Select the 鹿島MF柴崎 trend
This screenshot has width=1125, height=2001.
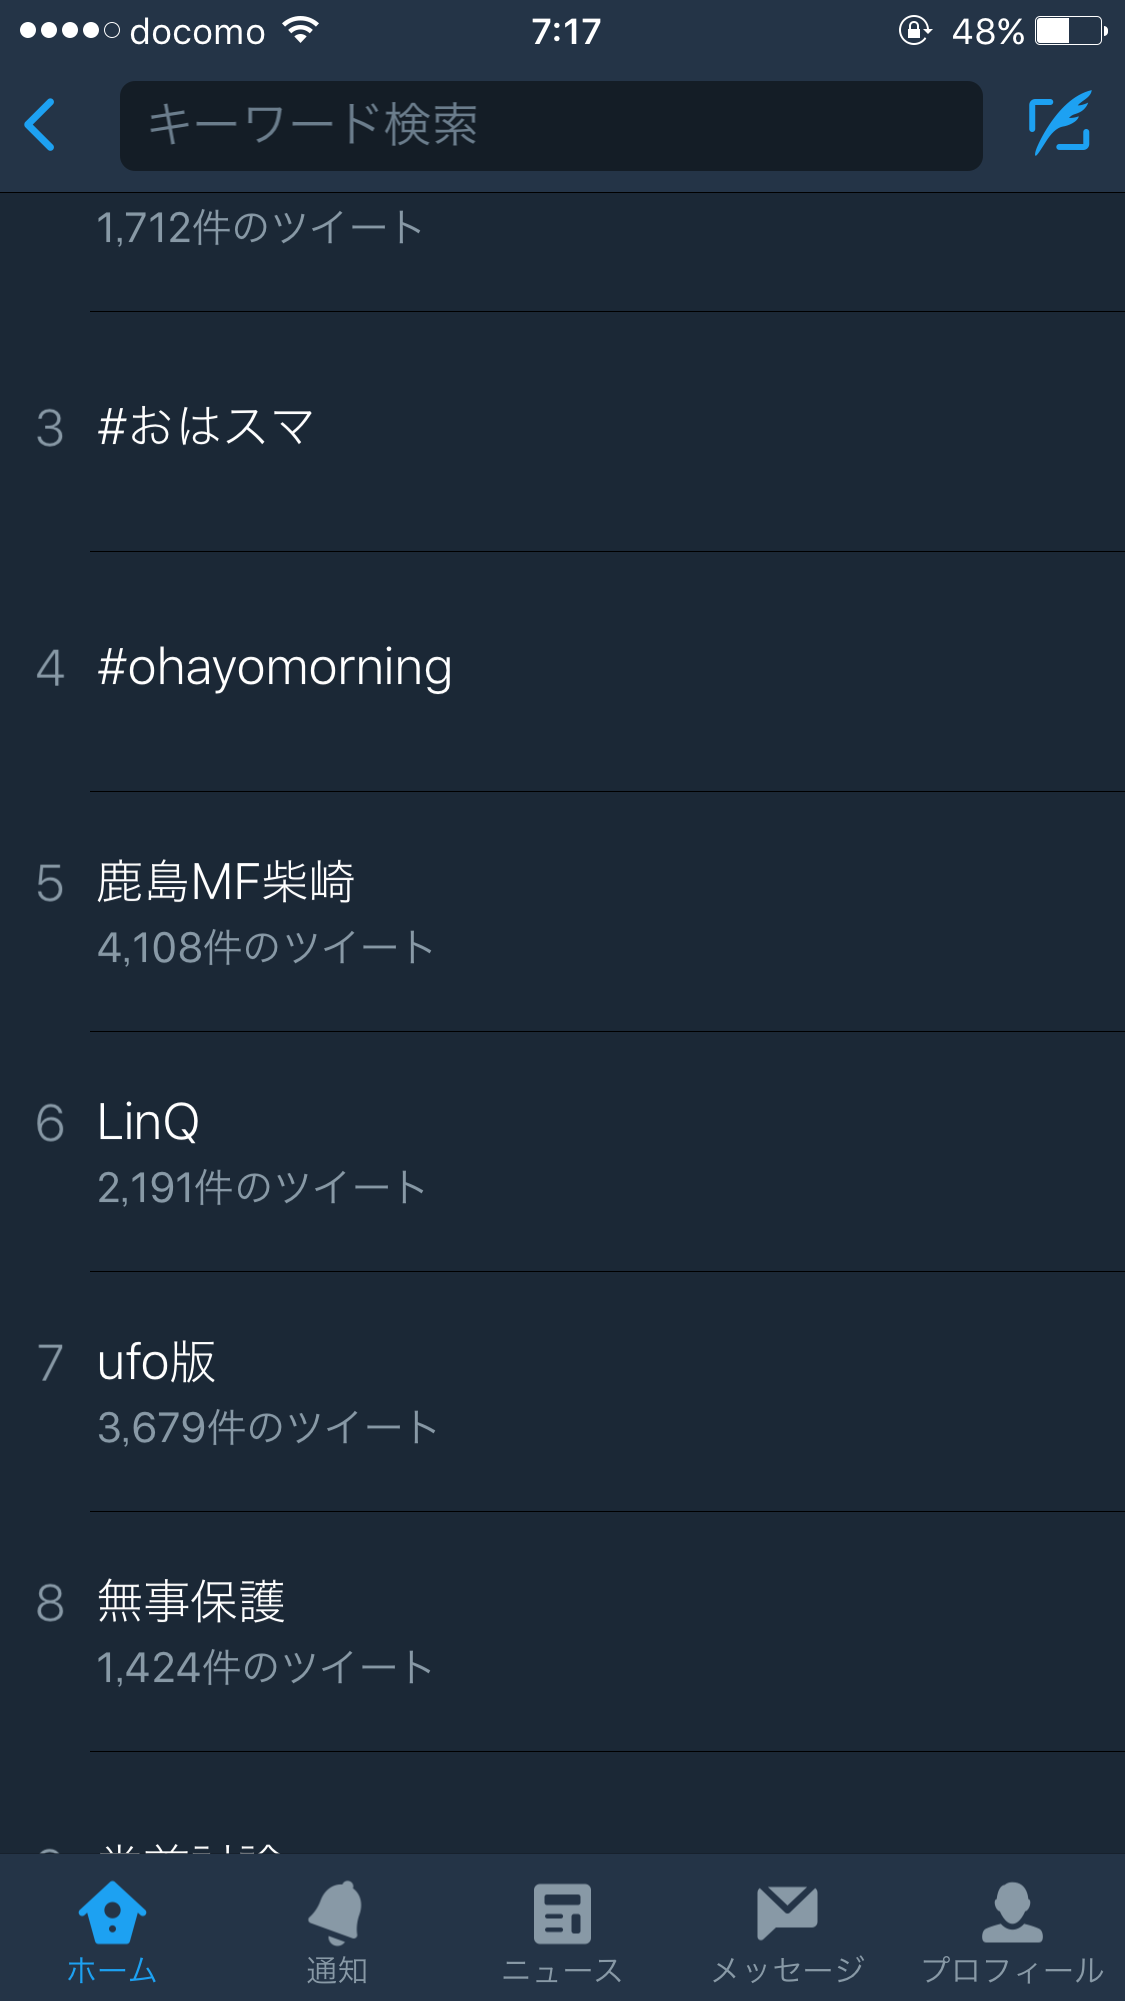point(226,908)
